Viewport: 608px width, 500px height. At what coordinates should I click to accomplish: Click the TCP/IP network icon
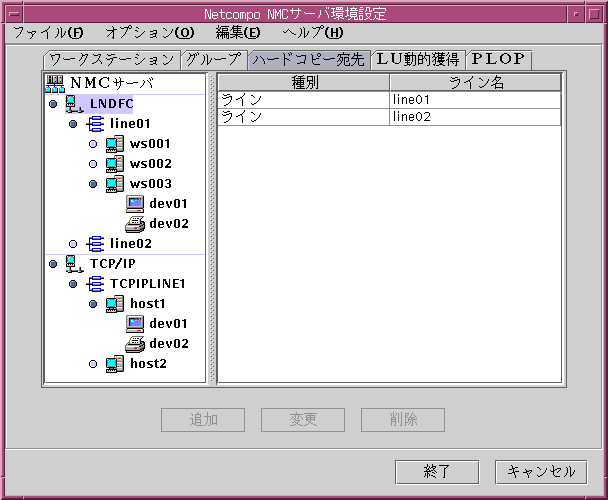pos(74,264)
